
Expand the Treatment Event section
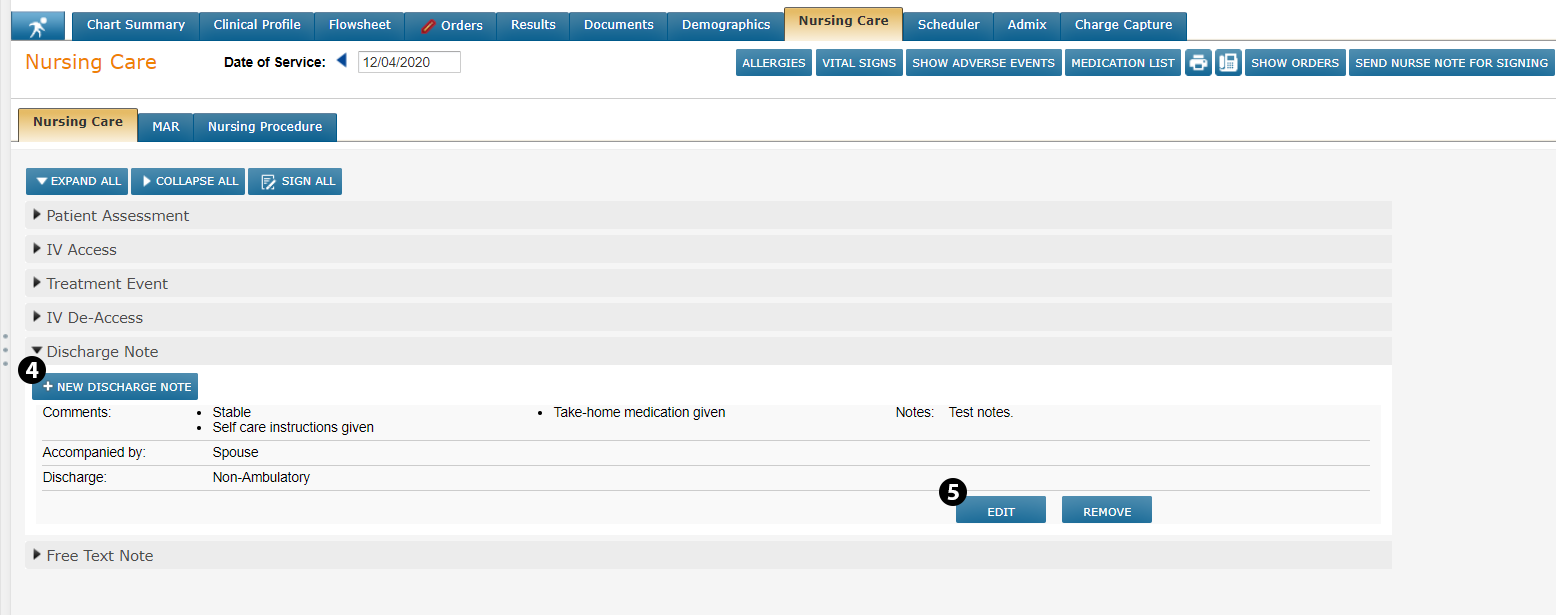coord(106,283)
